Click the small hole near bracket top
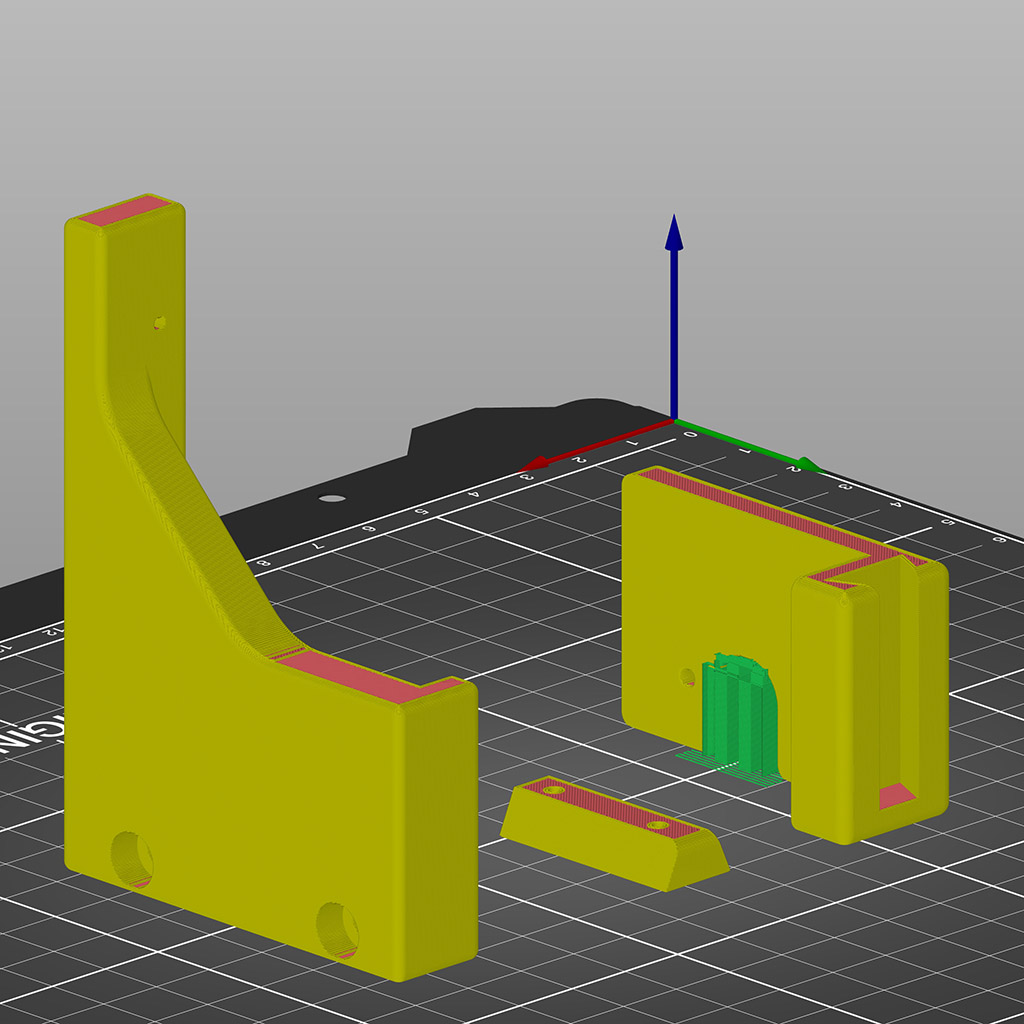This screenshot has width=1024, height=1024. click(x=160, y=323)
